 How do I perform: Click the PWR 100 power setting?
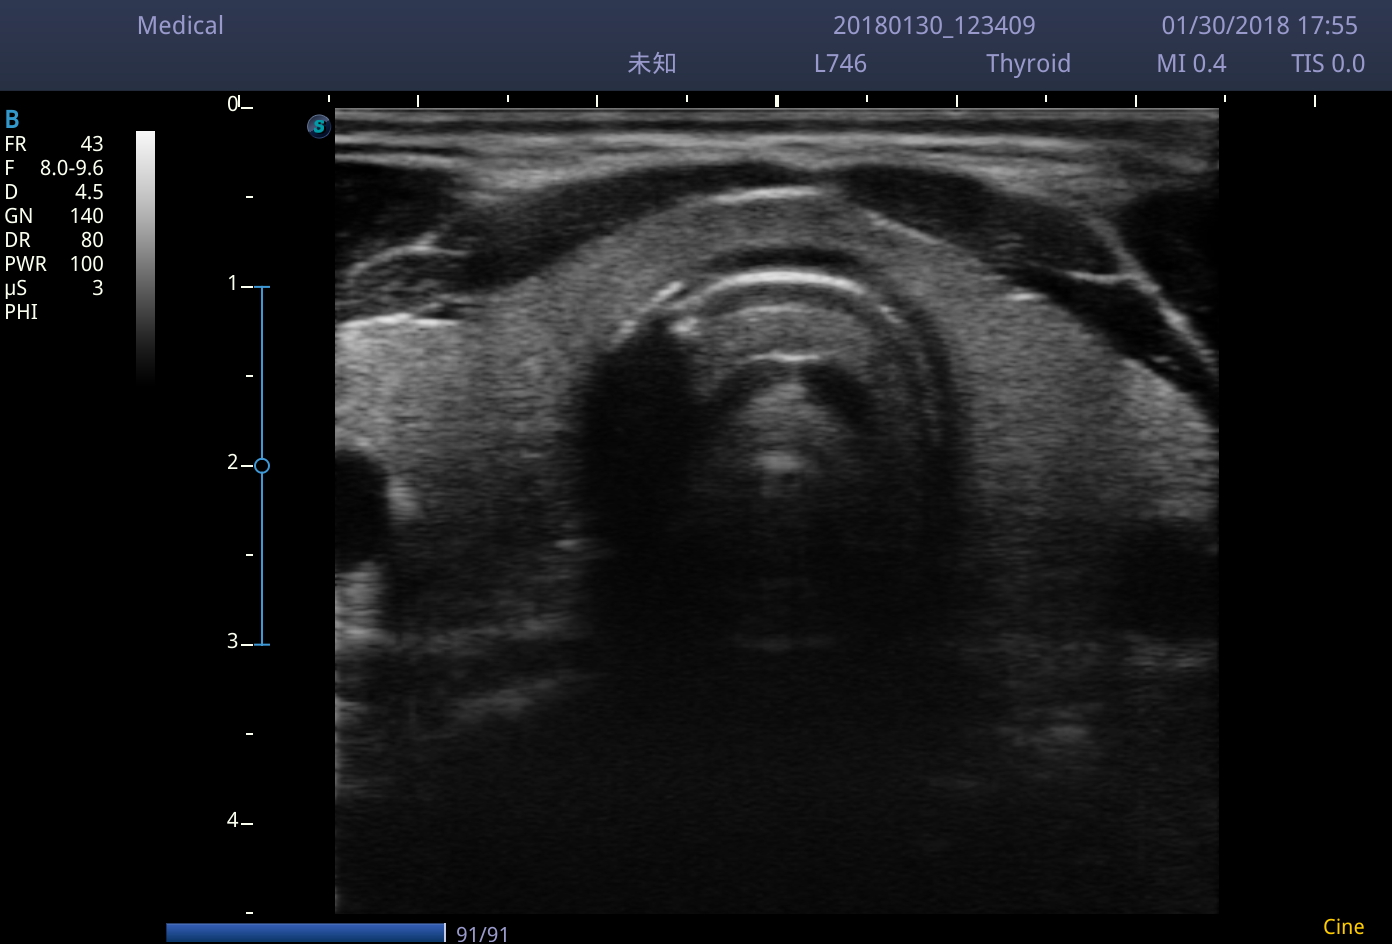(x=54, y=264)
